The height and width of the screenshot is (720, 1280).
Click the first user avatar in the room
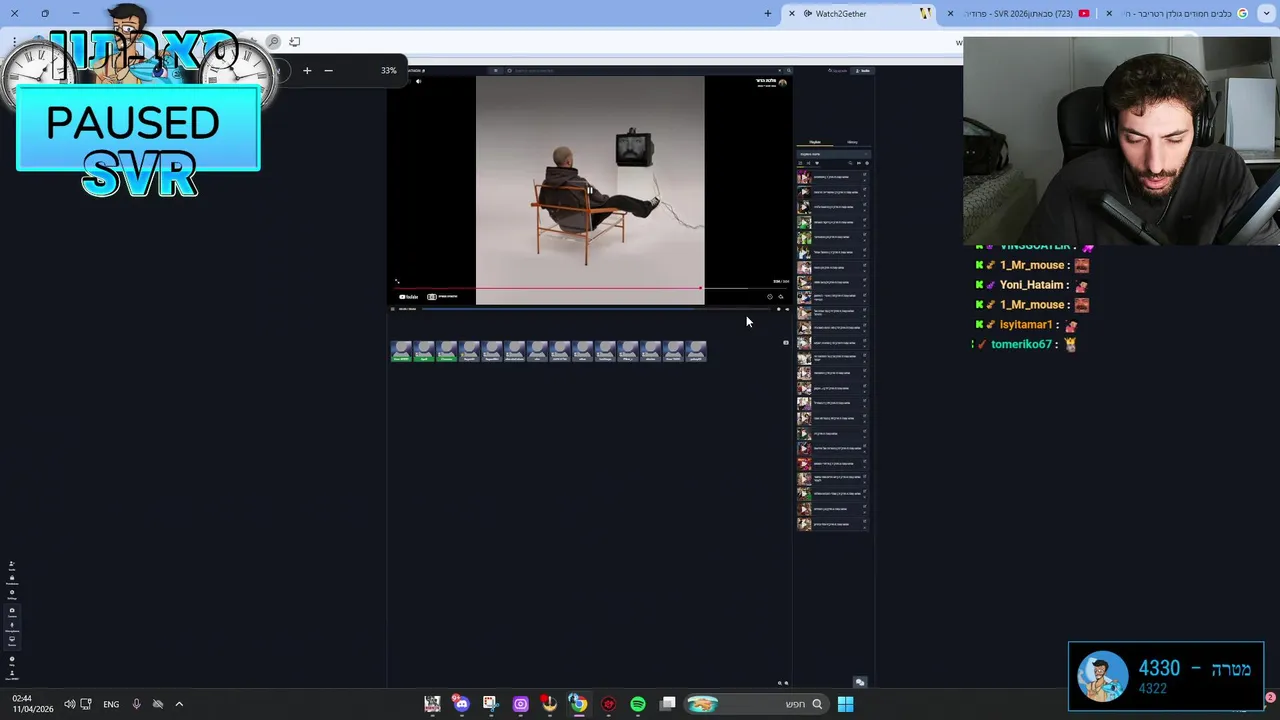click(401, 351)
